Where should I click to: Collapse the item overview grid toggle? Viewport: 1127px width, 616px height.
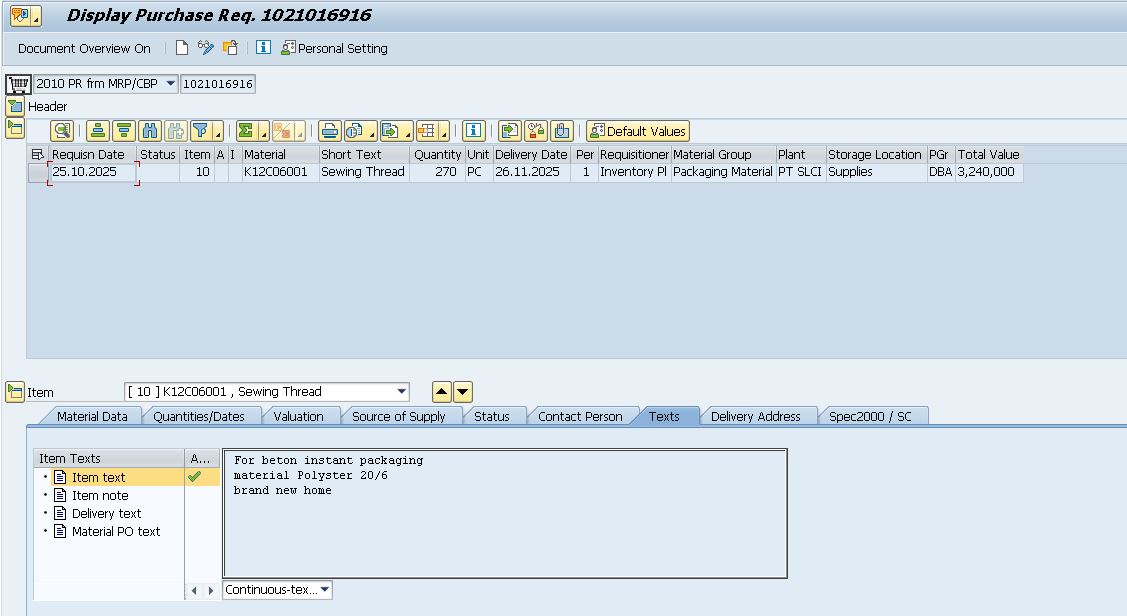point(14,128)
